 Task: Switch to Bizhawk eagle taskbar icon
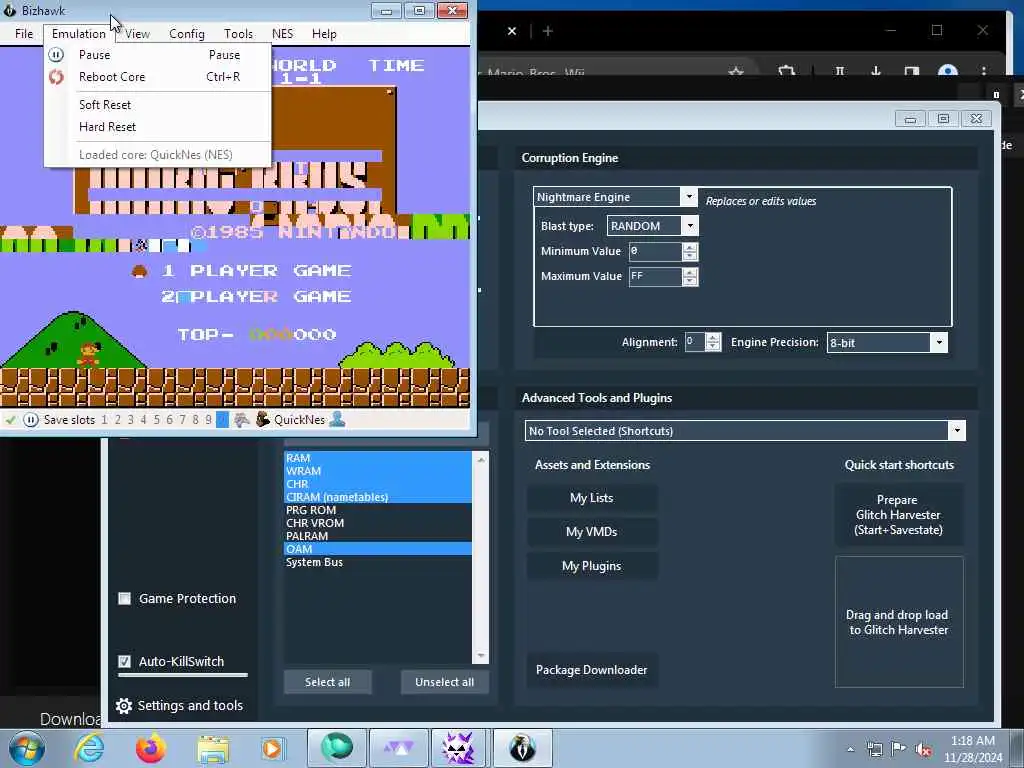tap(522, 748)
